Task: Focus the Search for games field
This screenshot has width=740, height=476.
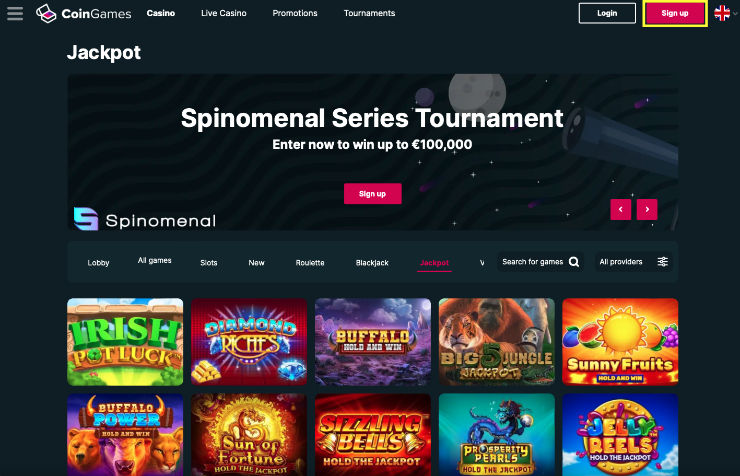Action: pyautogui.click(x=540, y=262)
